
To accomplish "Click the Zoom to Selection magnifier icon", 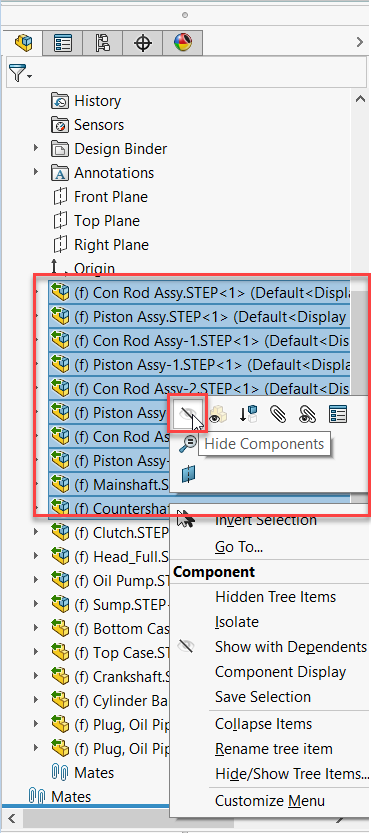I will coord(188,444).
